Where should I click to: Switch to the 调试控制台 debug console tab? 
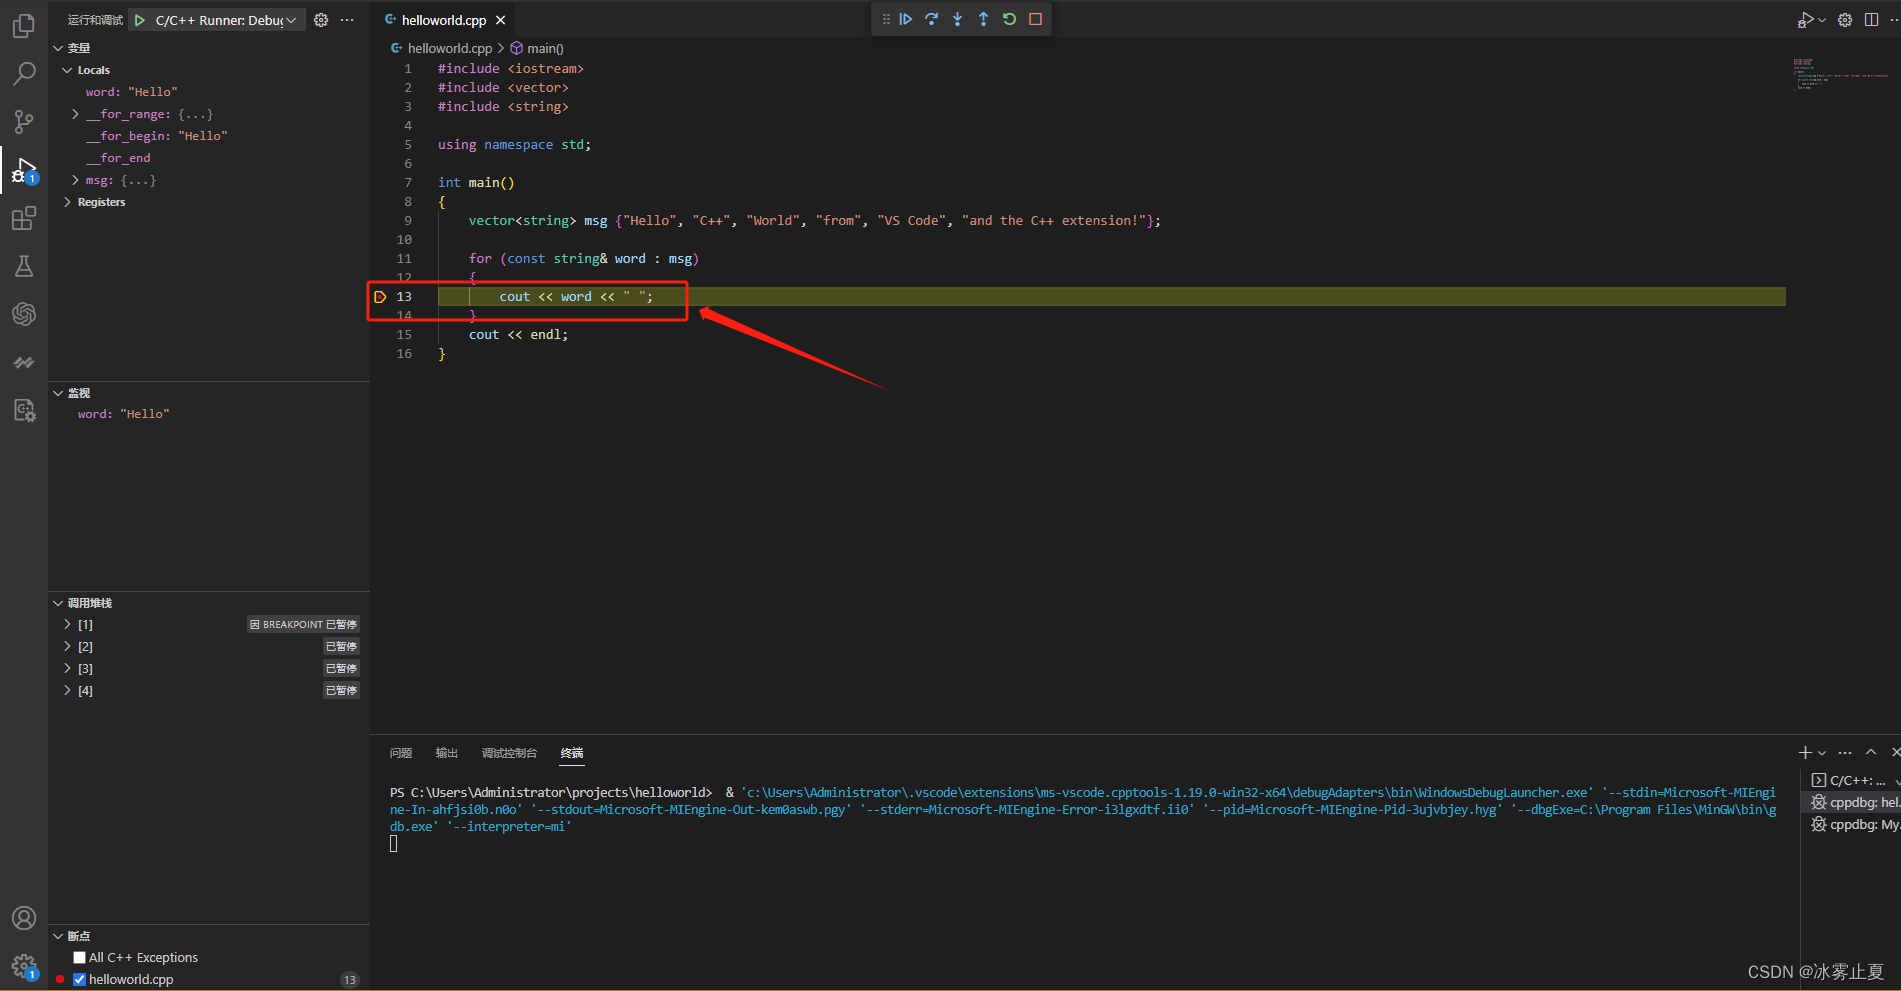click(x=509, y=753)
